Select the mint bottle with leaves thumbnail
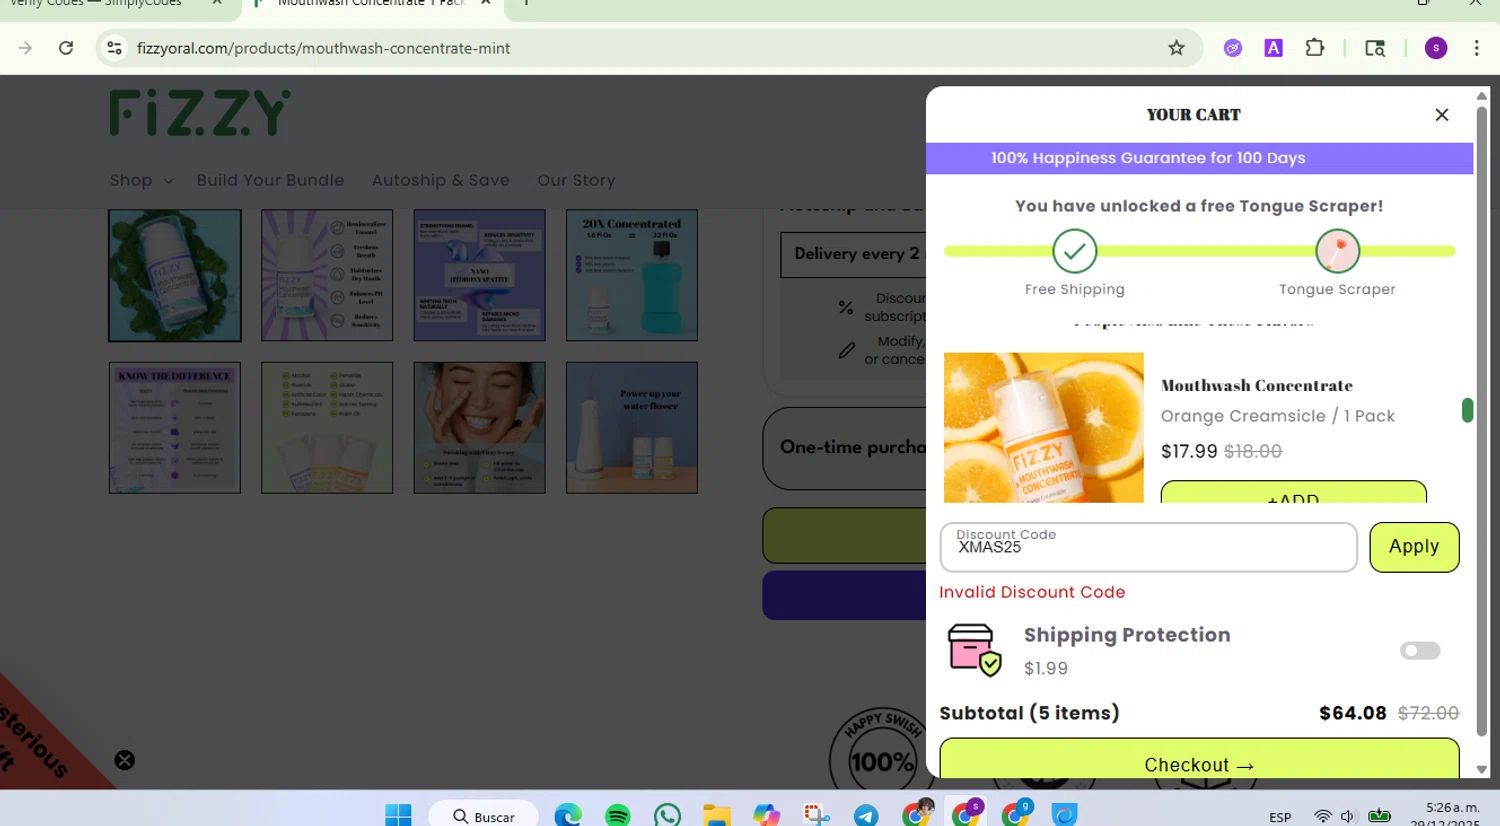 pos(175,276)
